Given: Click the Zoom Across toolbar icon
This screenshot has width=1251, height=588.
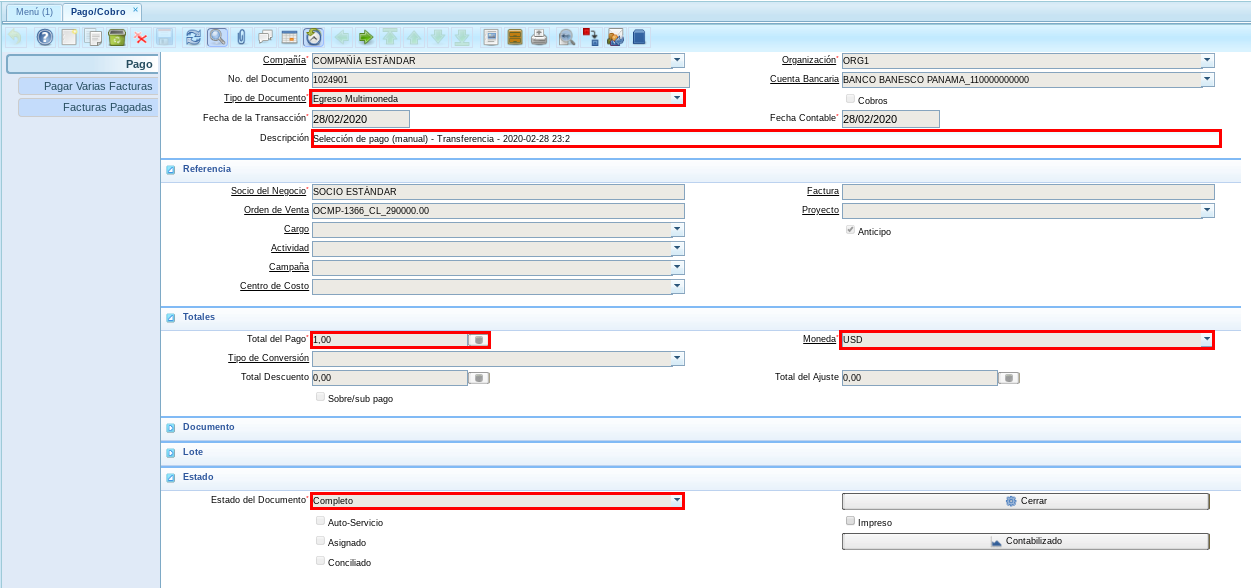Looking at the screenshot, I should coord(567,37).
